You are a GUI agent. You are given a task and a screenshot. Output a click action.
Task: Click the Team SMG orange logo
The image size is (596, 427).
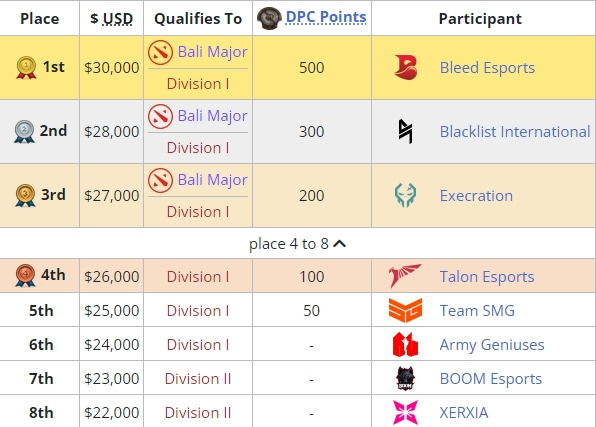(x=405, y=310)
